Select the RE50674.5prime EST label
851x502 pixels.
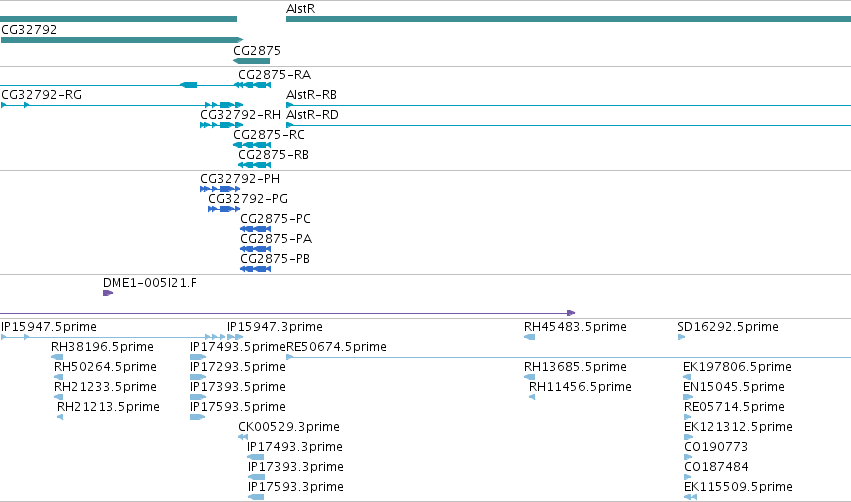coord(336,347)
